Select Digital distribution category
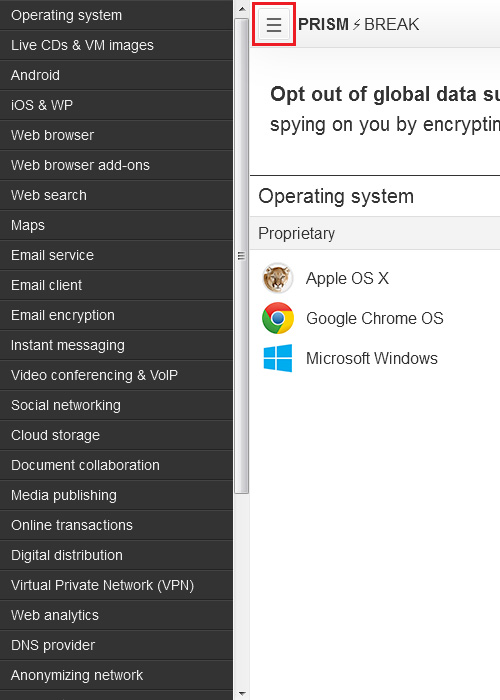The height and width of the screenshot is (700, 500). (x=116, y=555)
